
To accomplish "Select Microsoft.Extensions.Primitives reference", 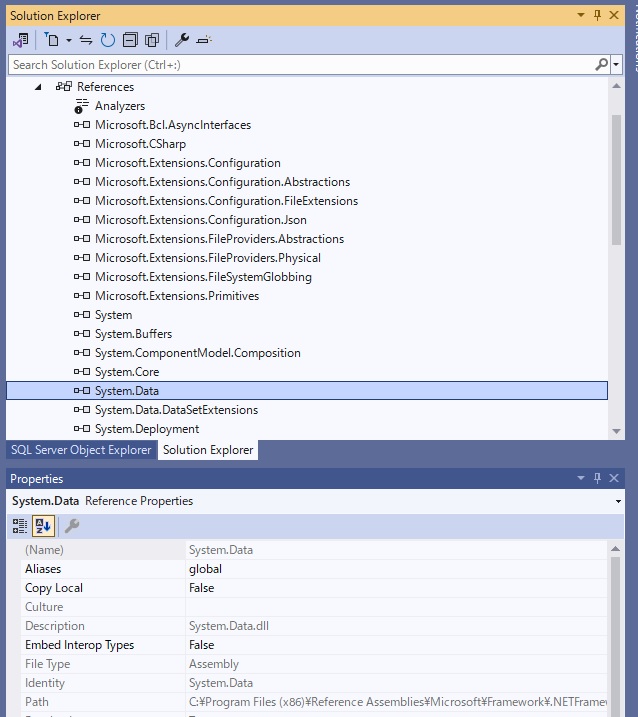I will tap(177, 296).
